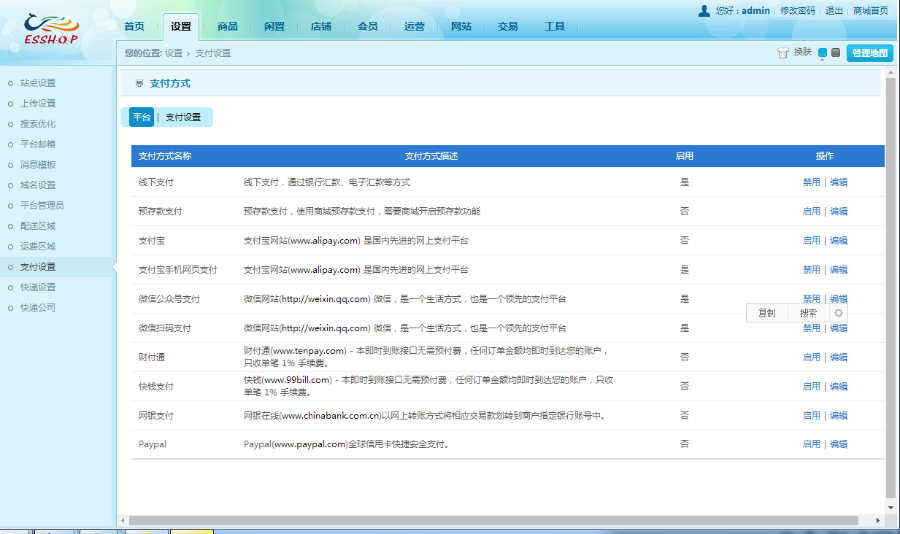Disable the 线下支付 payment method
Viewport: 900px width, 534px height.
coord(810,182)
